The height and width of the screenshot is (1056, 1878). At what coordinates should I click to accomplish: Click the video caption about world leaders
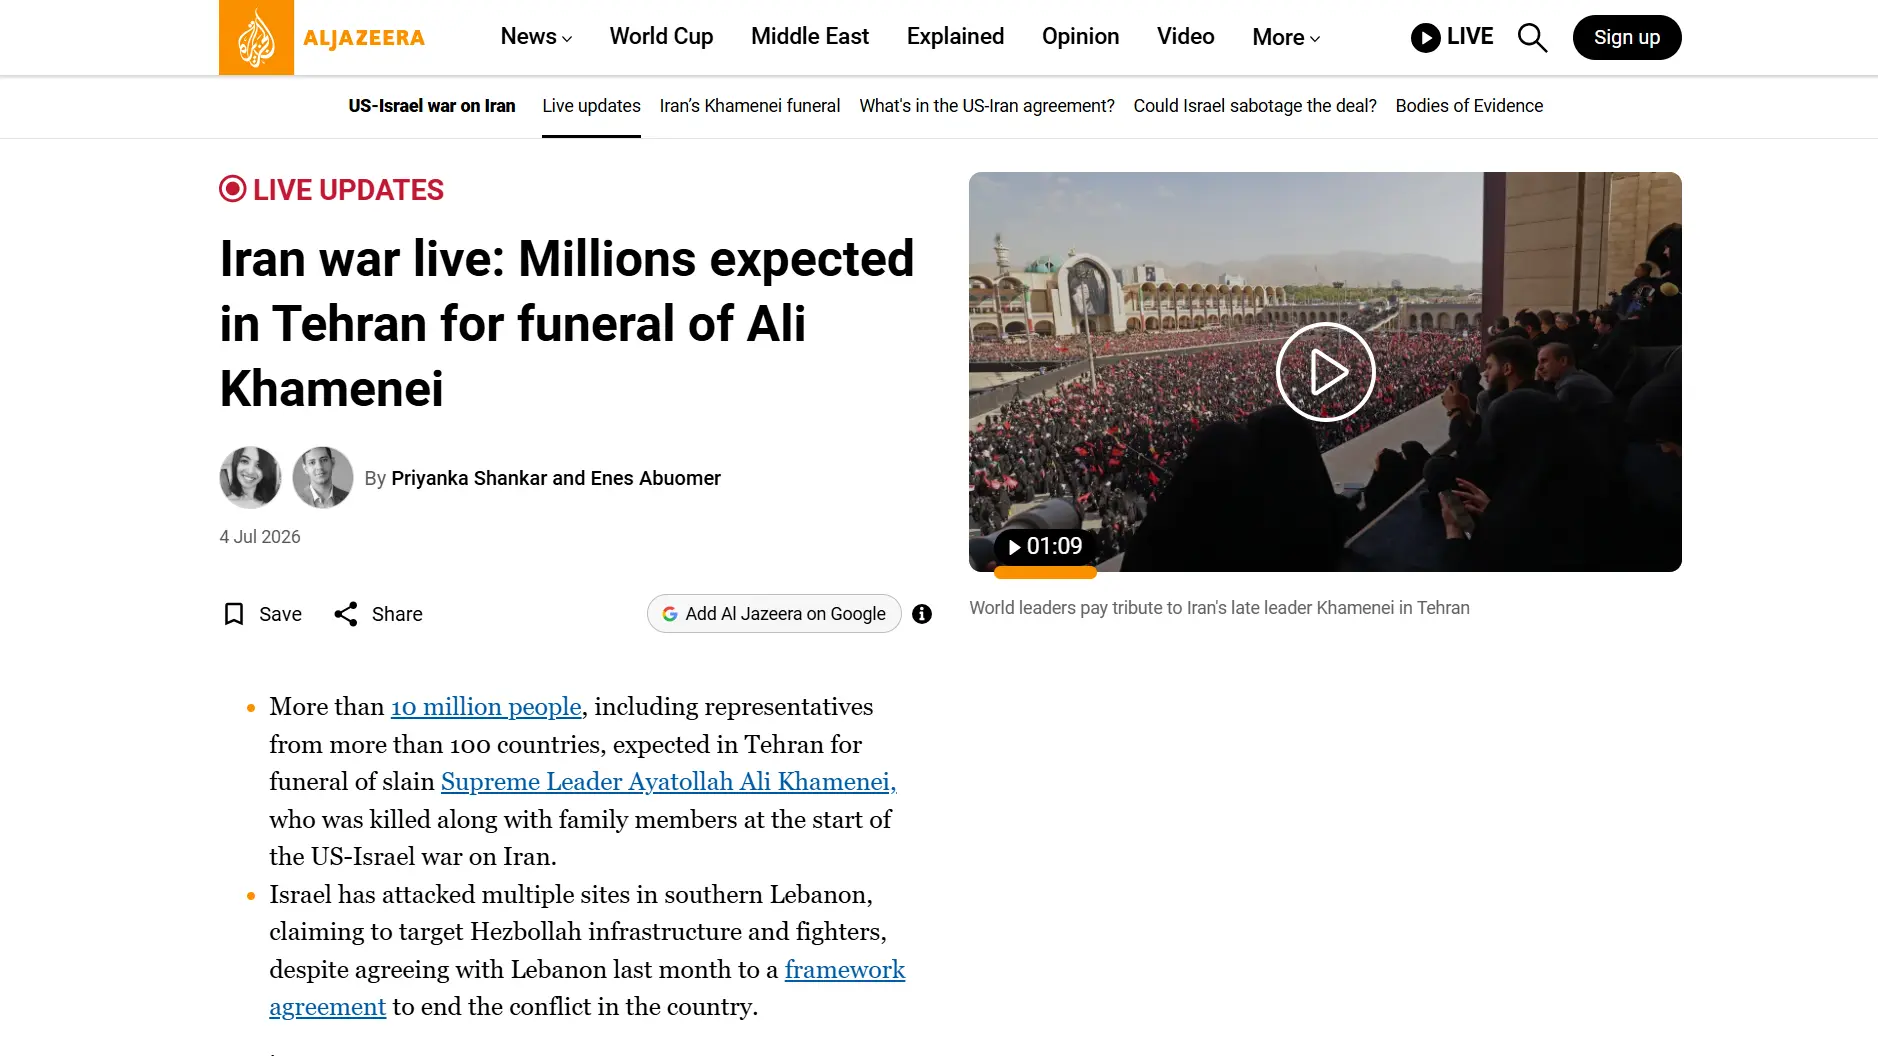(1219, 608)
